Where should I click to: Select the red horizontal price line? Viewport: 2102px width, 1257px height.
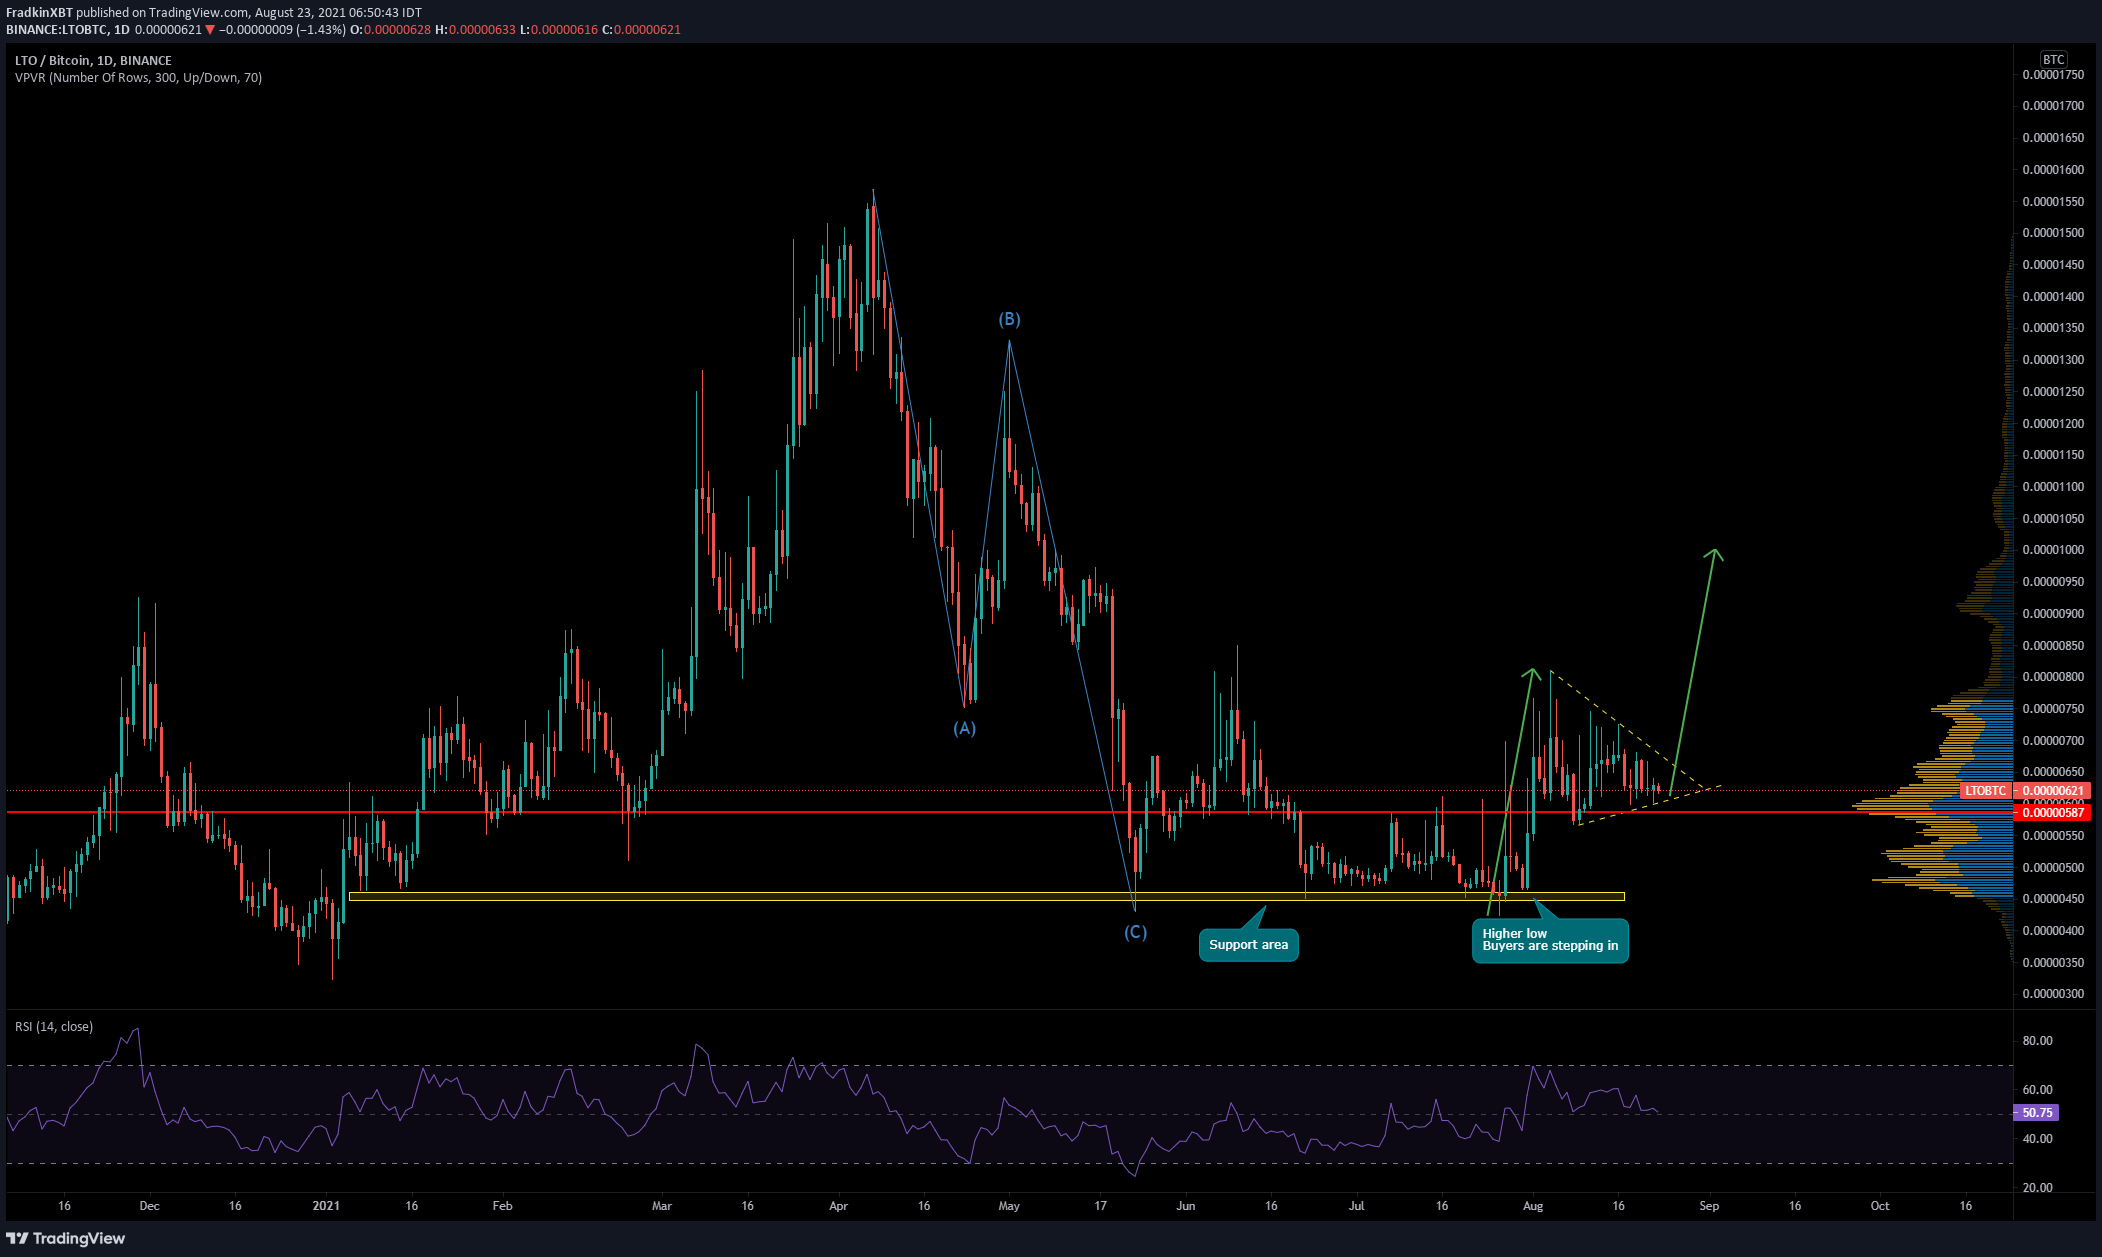[x=1010, y=812]
